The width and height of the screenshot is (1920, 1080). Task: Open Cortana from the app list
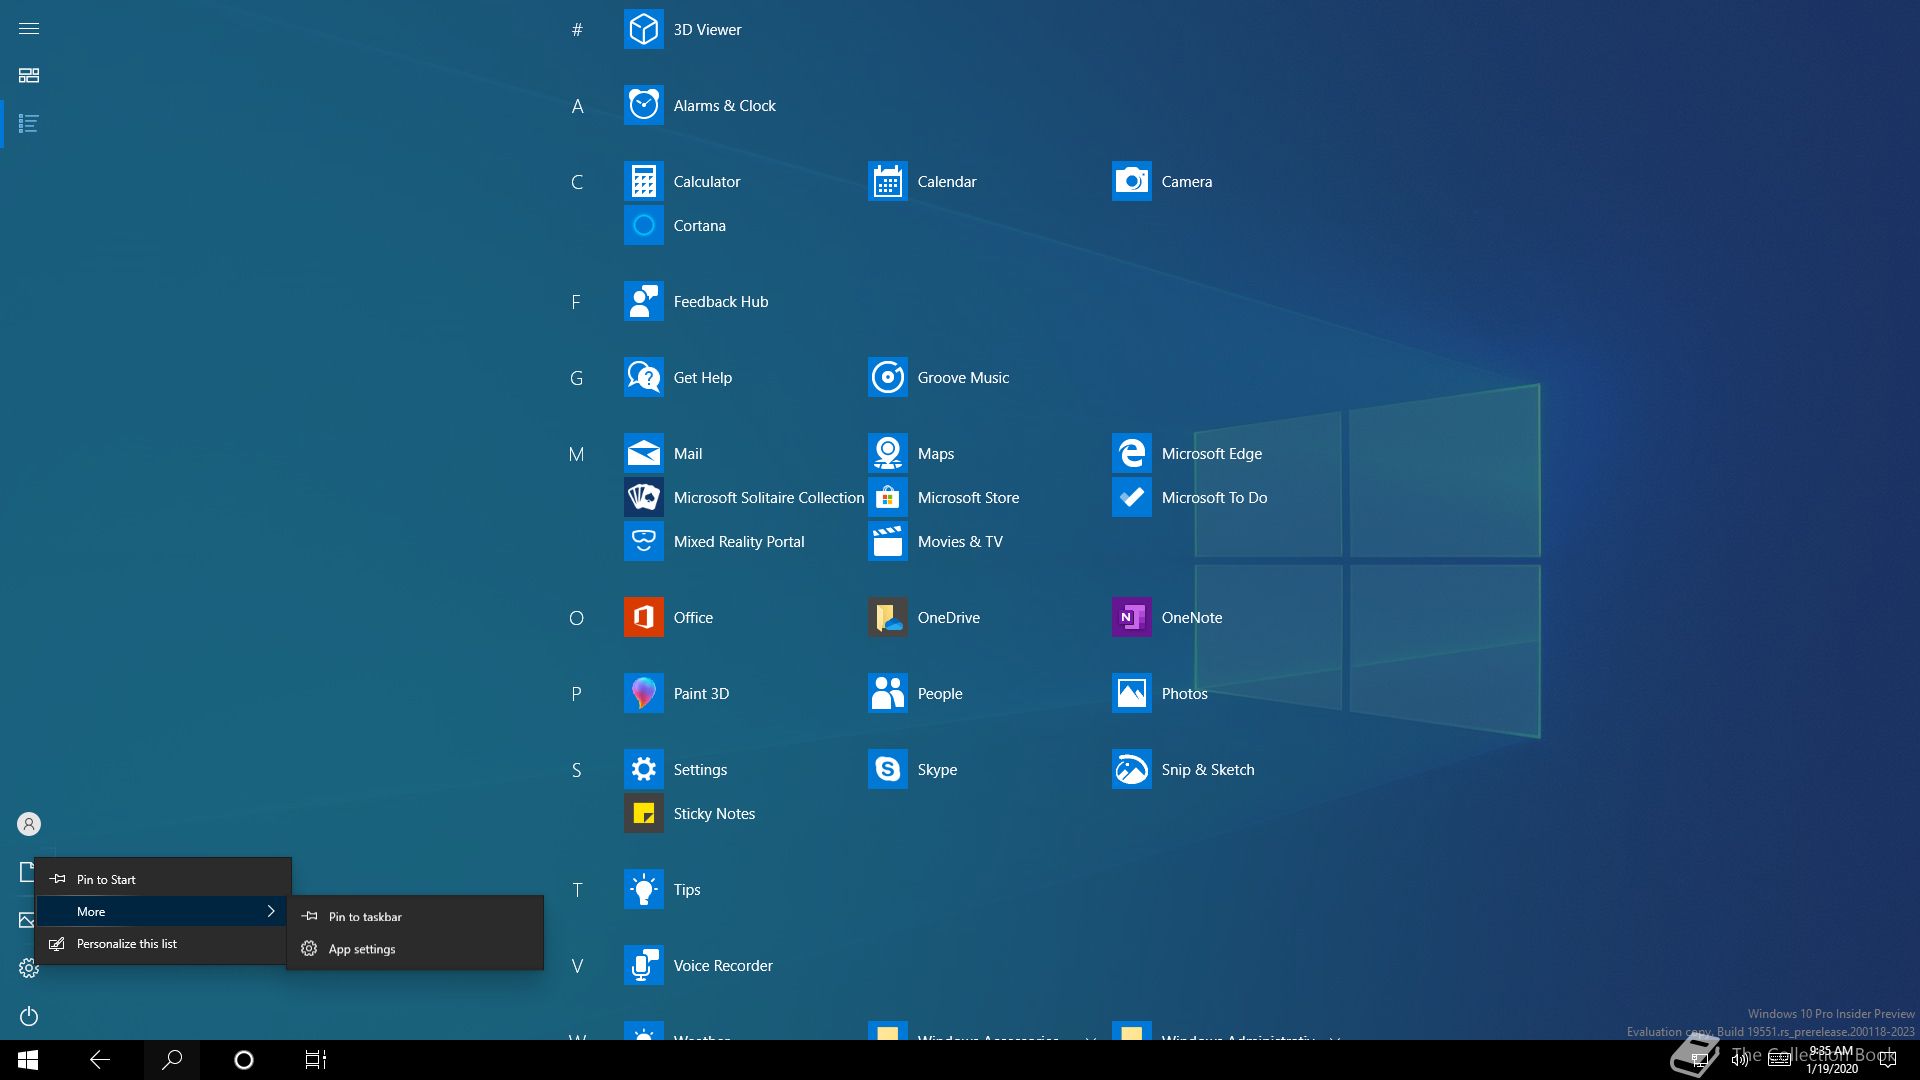(x=643, y=225)
